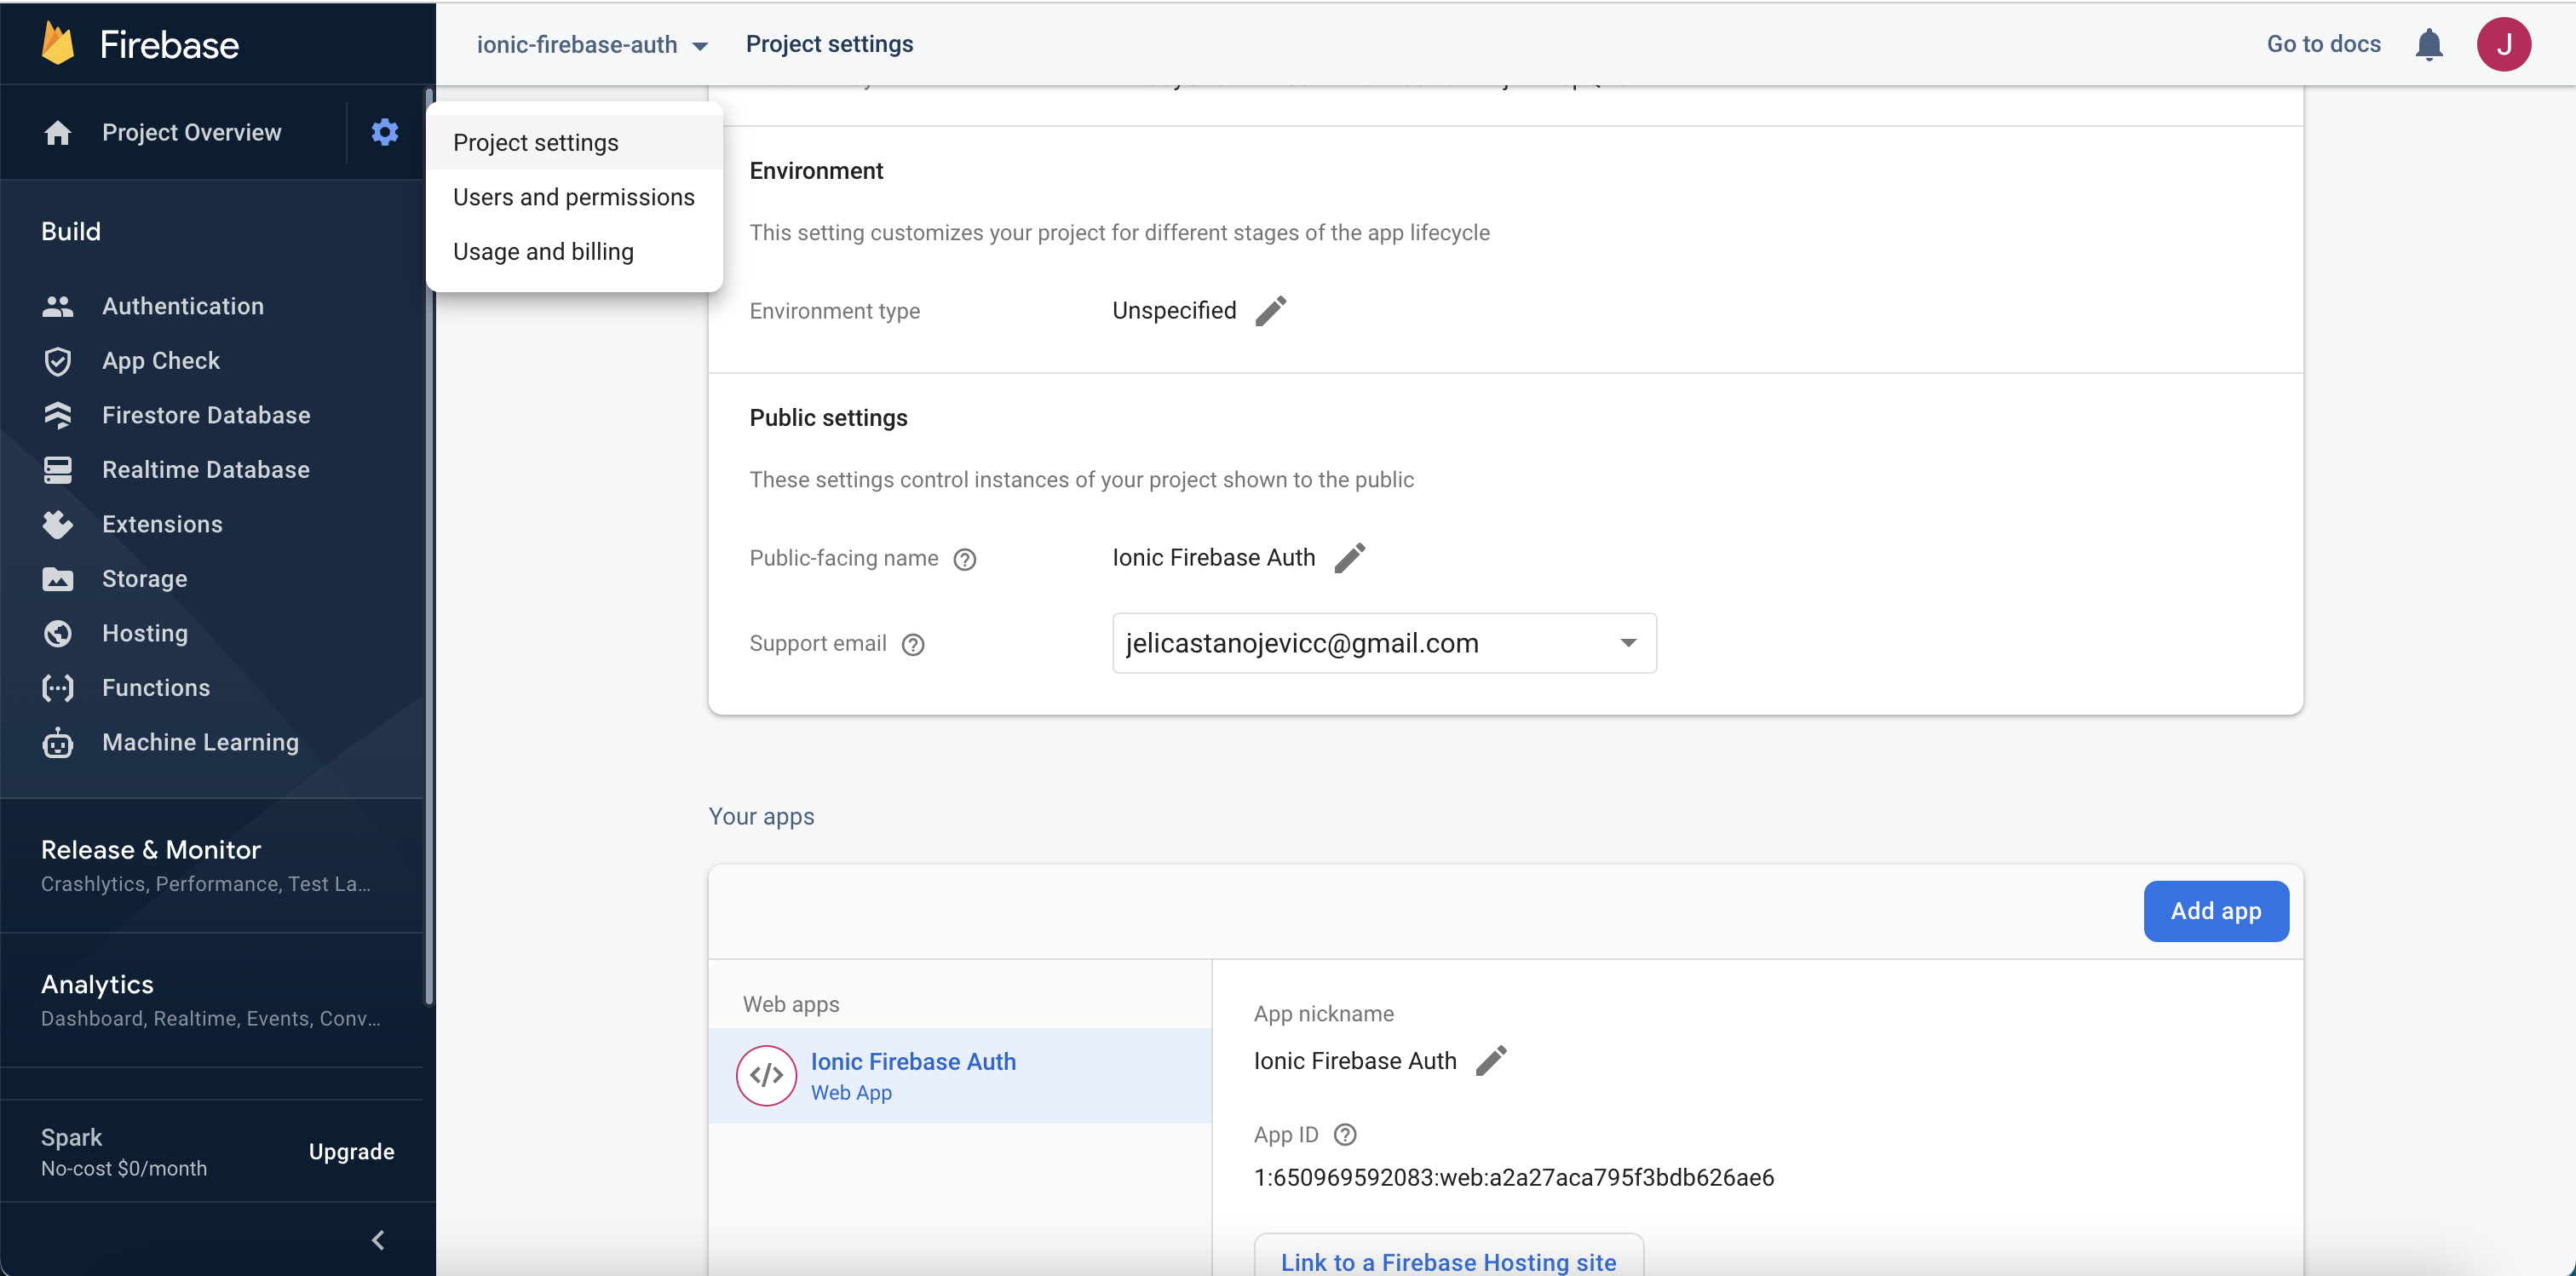Viewport: 2576px width, 1276px height.
Task: Click the Spark plan label
Action: [71, 1138]
